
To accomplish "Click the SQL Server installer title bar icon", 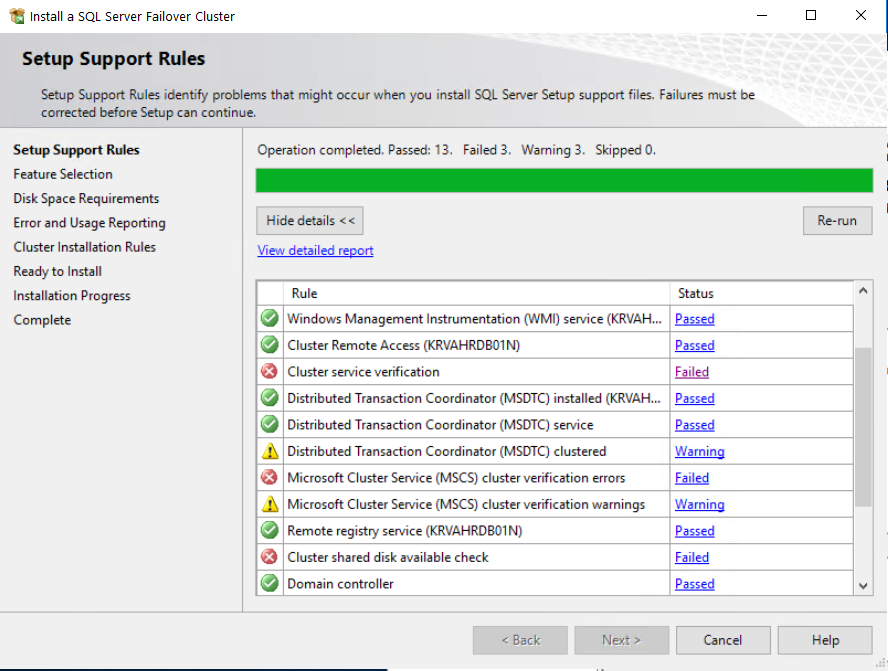I will pyautogui.click(x=17, y=16).
